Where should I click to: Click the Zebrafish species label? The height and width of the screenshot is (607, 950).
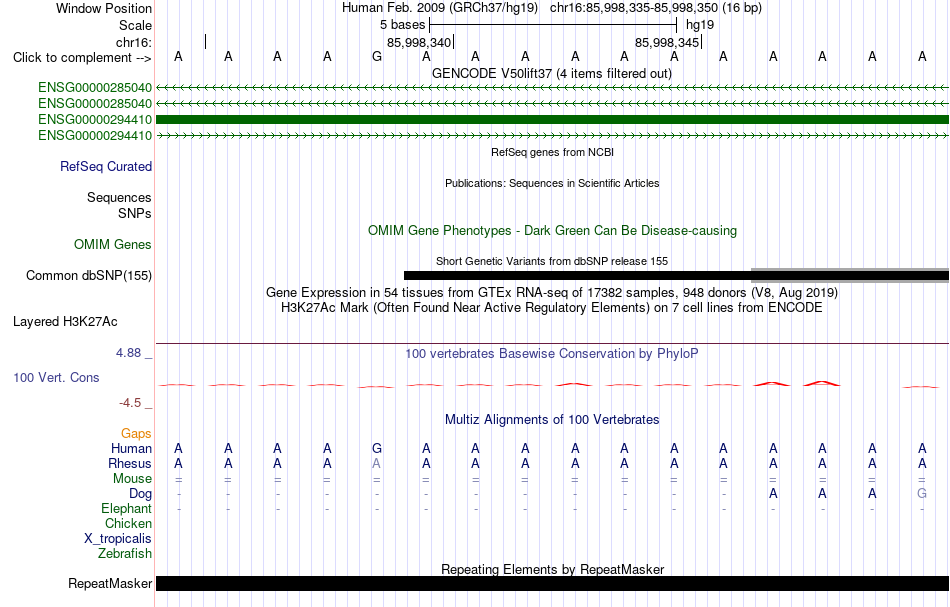coord(125,554)
